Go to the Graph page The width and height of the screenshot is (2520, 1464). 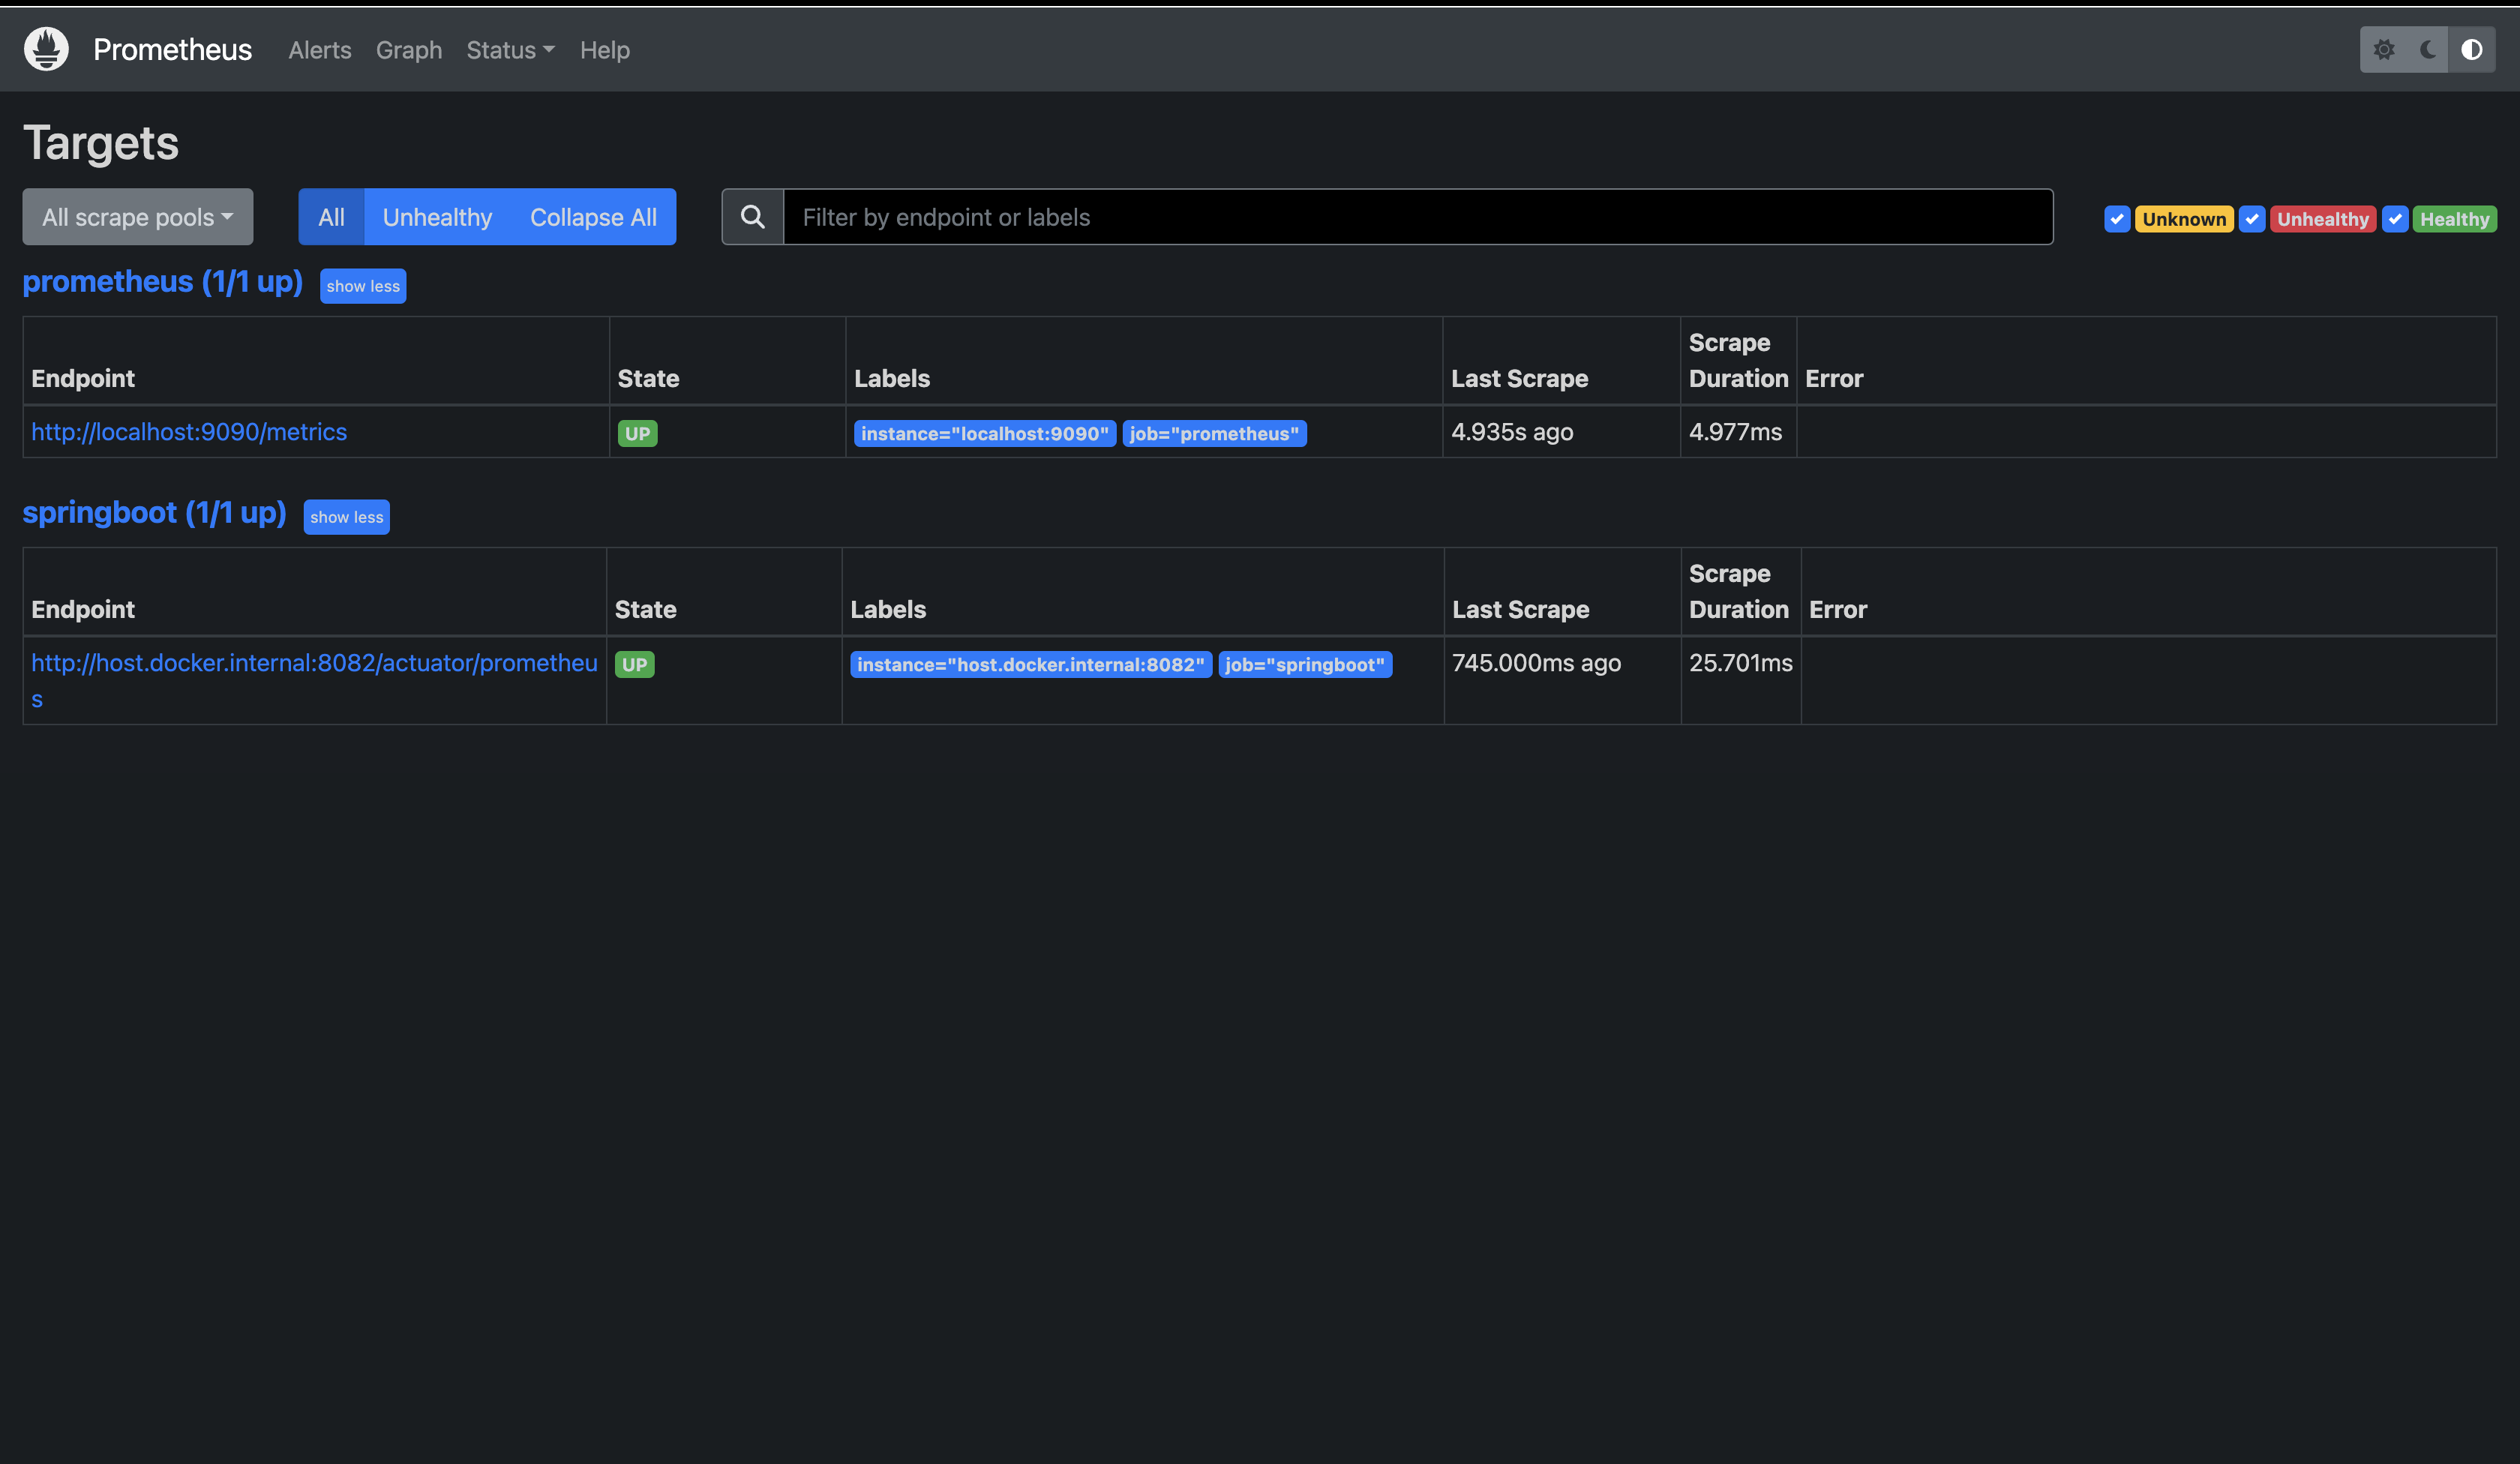[408, 50]
